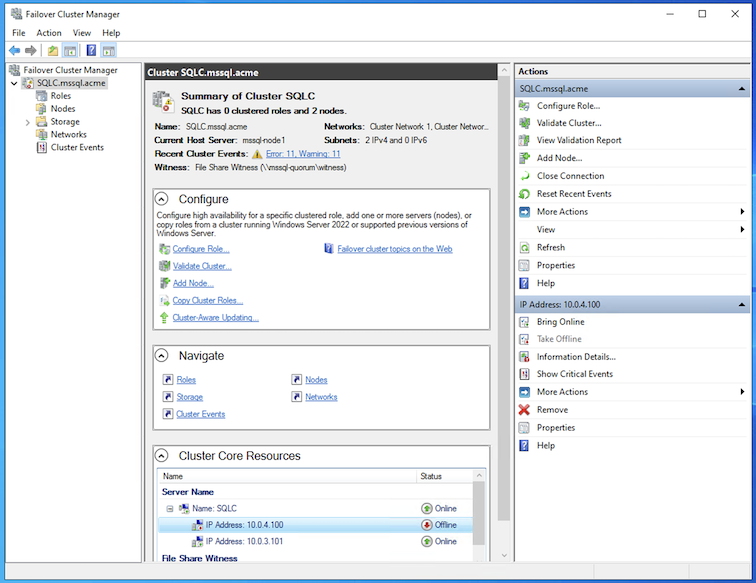
Task: Click the Forward arrow toolbar icon
Action: pos(31,50)
